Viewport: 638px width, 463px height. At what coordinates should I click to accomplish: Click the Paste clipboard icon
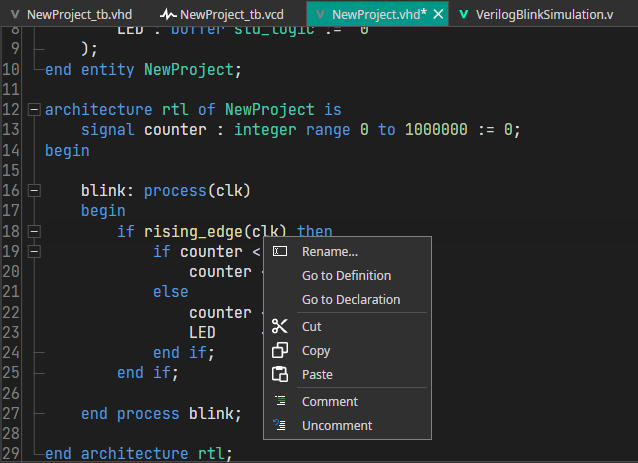pos(280,375)
